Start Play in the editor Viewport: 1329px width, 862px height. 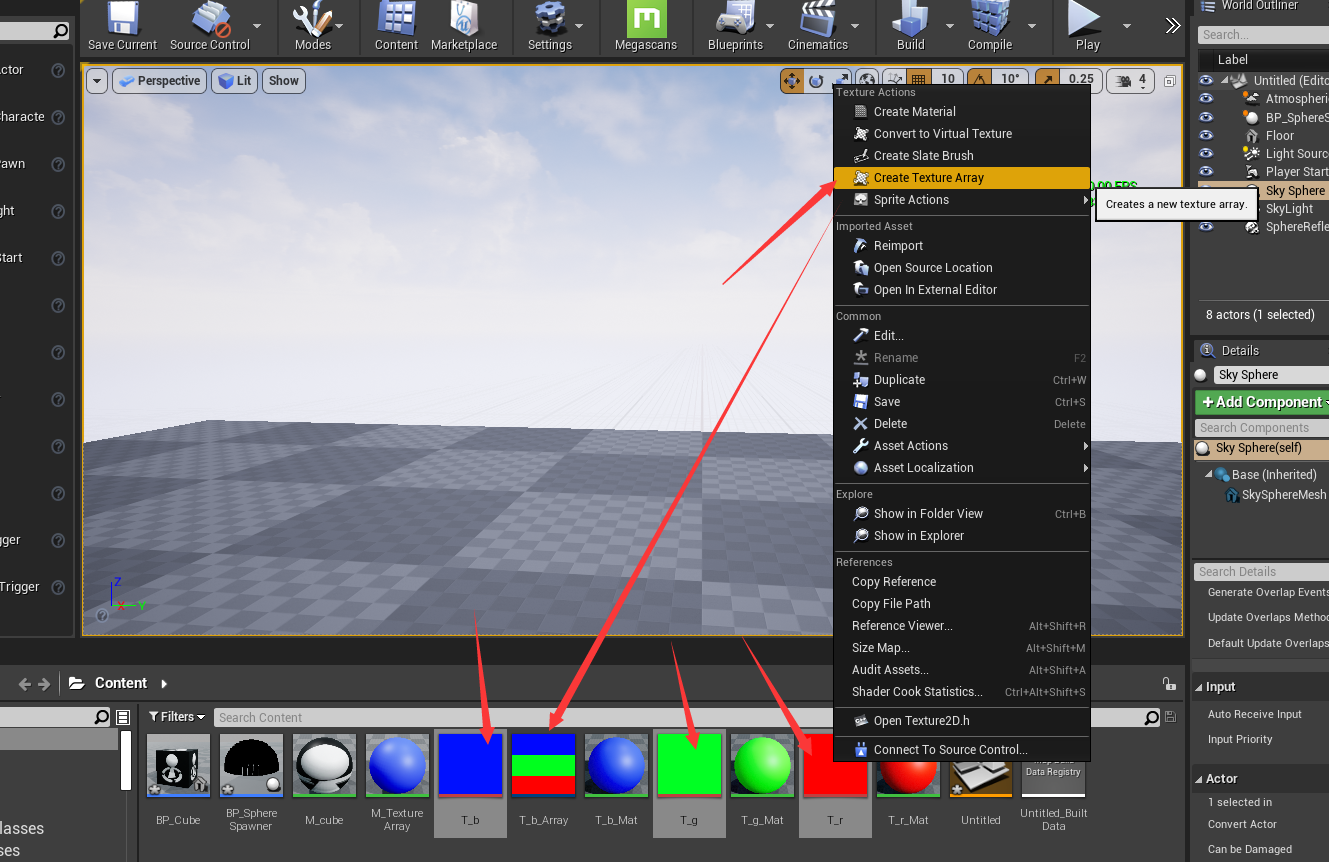[1087, 26]
